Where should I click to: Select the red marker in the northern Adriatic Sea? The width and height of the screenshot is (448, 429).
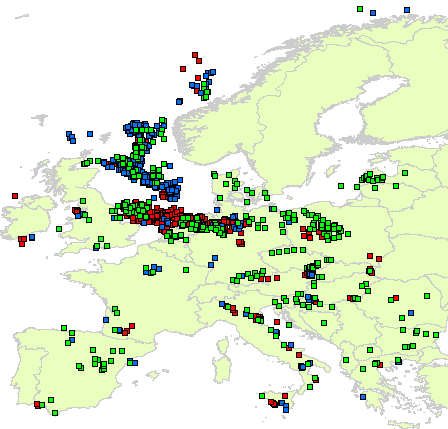(x=277, y=322)
